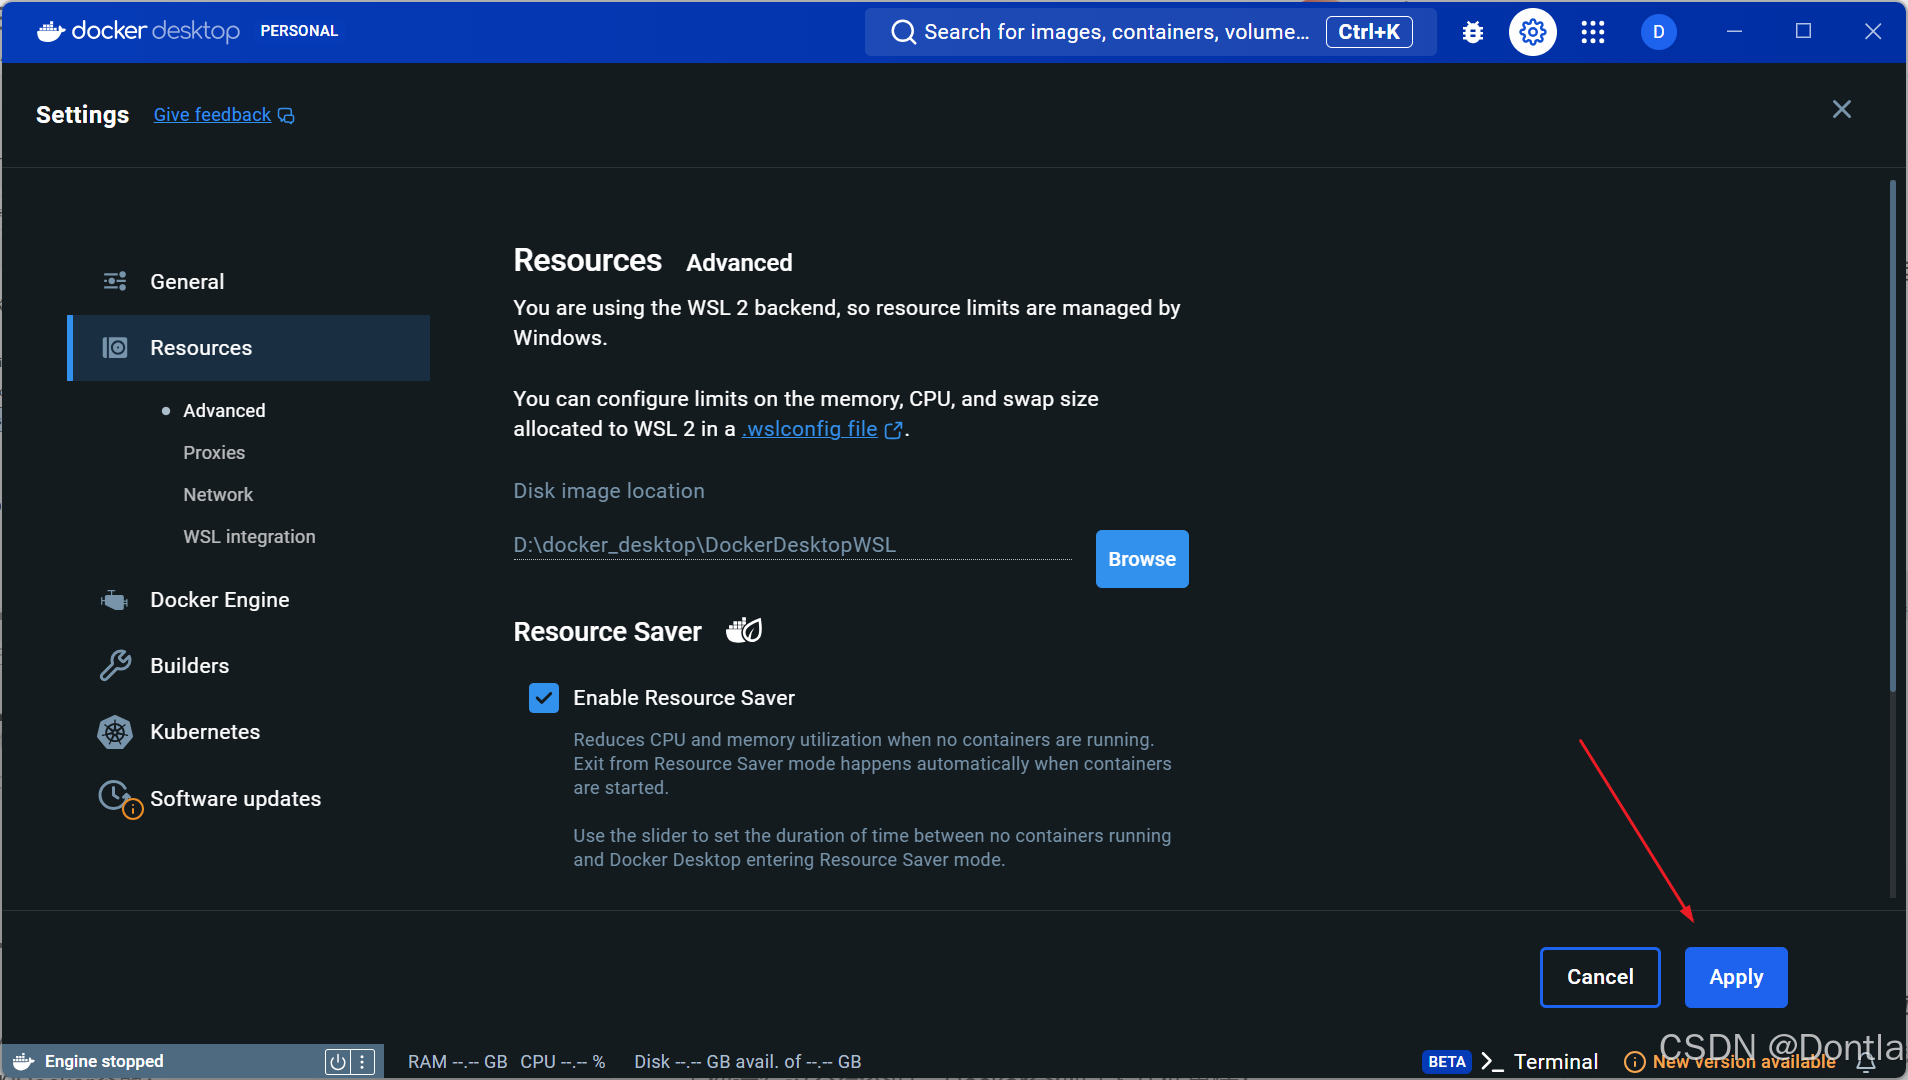Open the engine options kebab menu
Image resolution: width=1908 pixels, height=1080 pixels.
tap(363, 1062)
